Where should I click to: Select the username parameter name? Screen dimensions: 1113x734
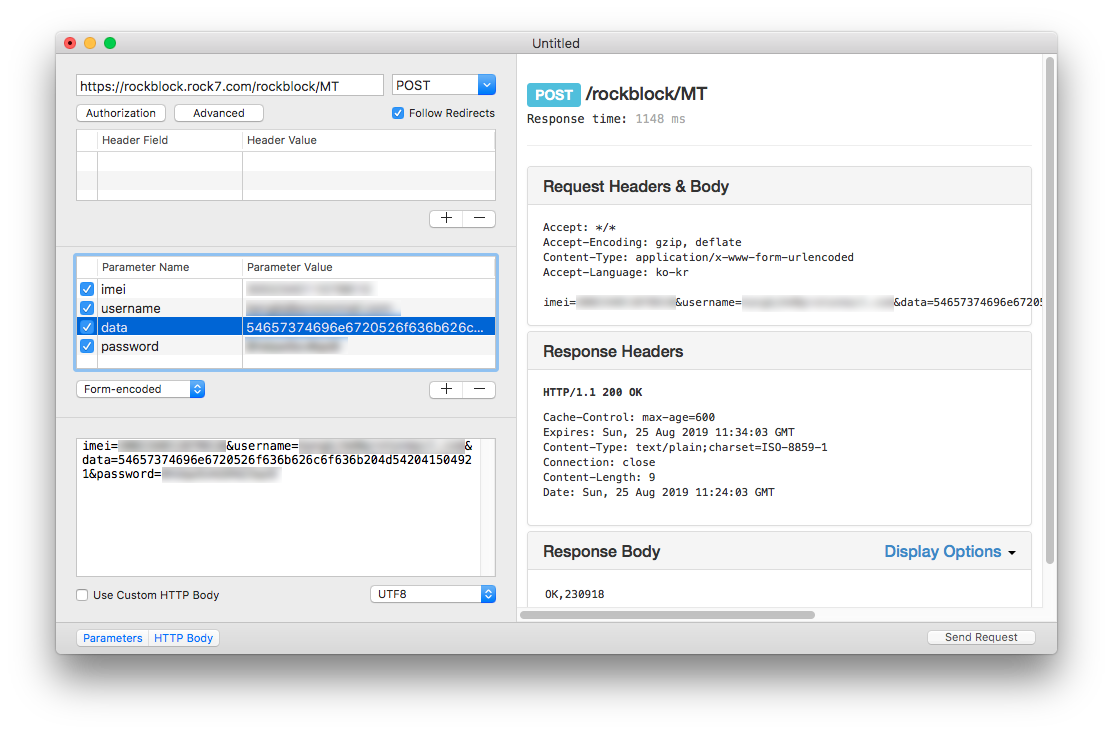(131, 308)
